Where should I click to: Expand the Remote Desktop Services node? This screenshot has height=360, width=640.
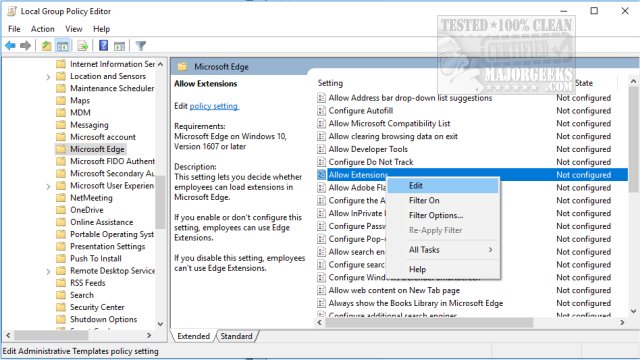48,271
